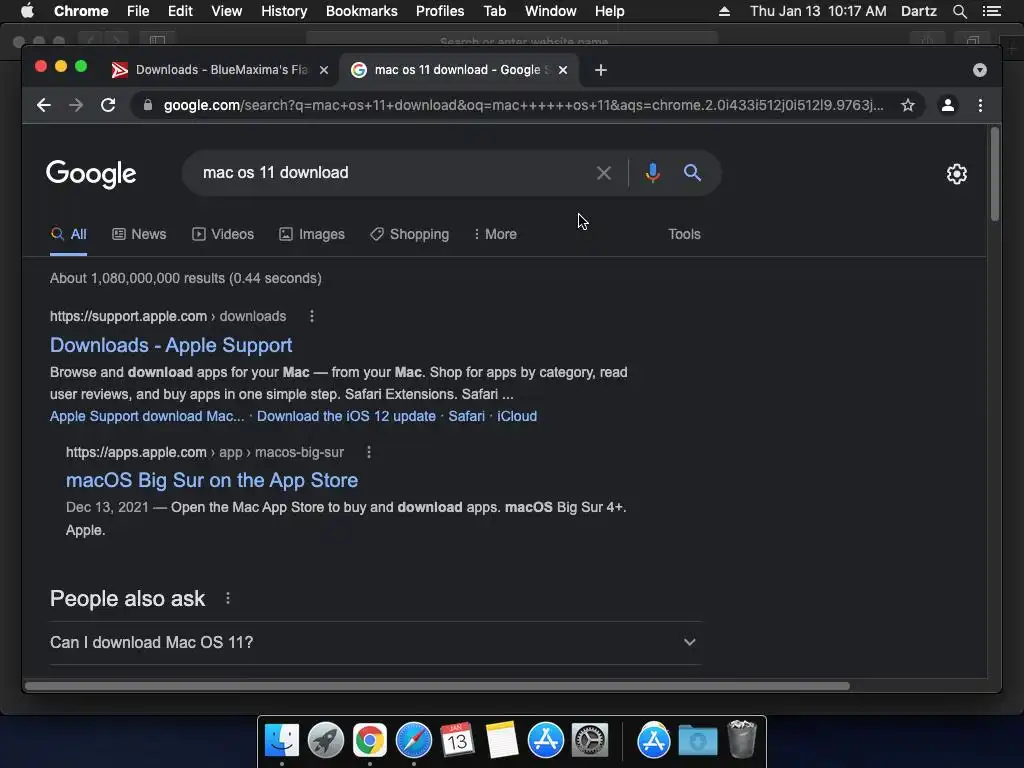Select the News search filter
The width and height of the screenshot is (1024, 768).
pos(139,234)
